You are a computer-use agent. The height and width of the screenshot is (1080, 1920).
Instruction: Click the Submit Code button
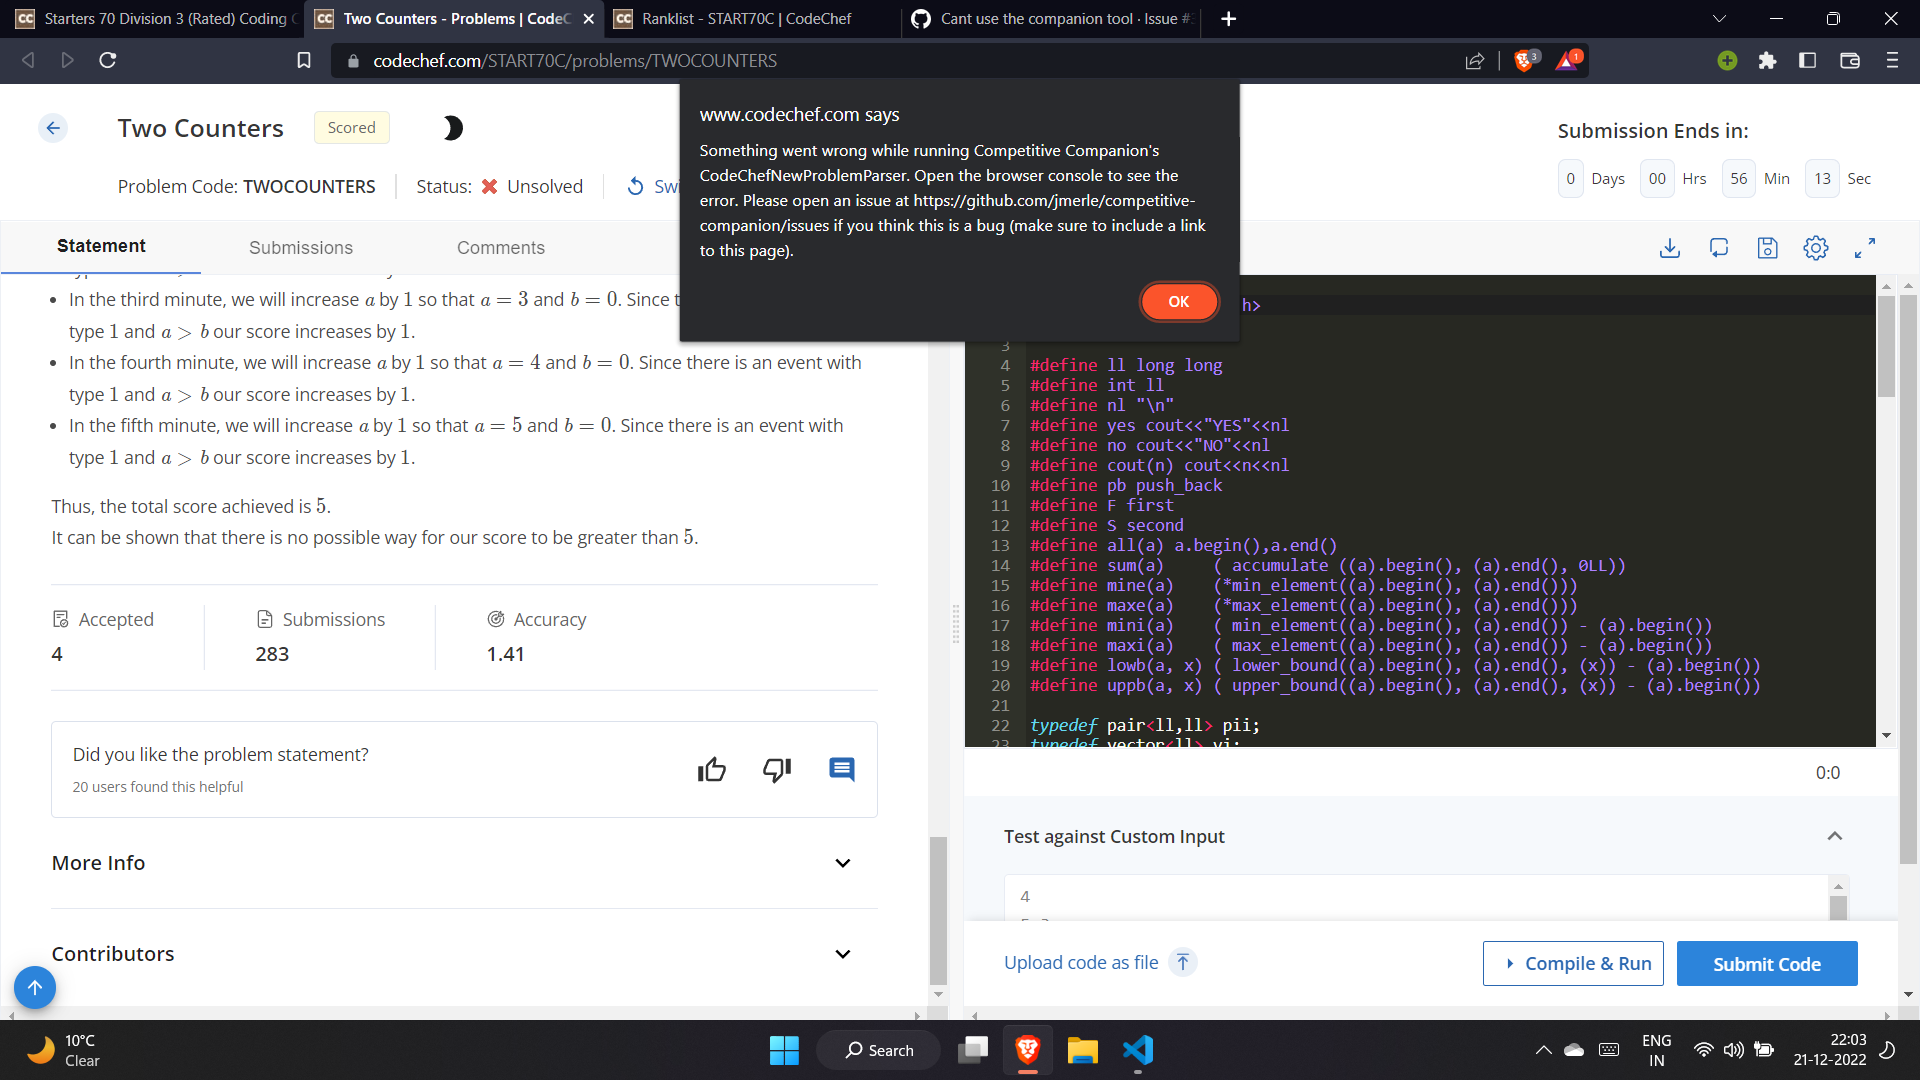pyautogui.click(x=1766, y=963)
